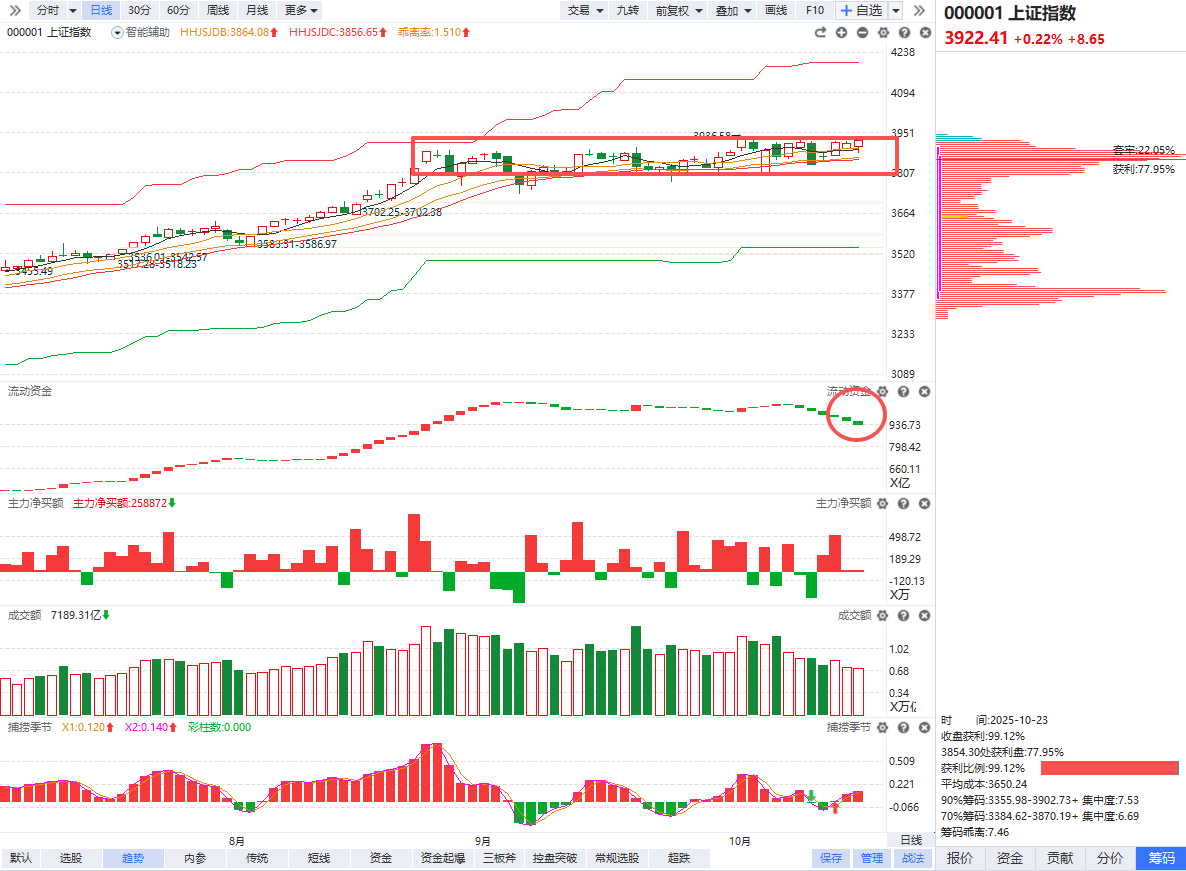
Task: Select the 三板斧 indicator template
Action: pos(500,858)
